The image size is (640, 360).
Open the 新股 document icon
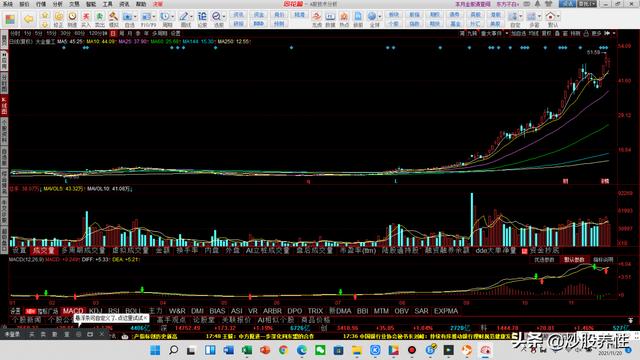pyautogui.click(x=358, y=16)
